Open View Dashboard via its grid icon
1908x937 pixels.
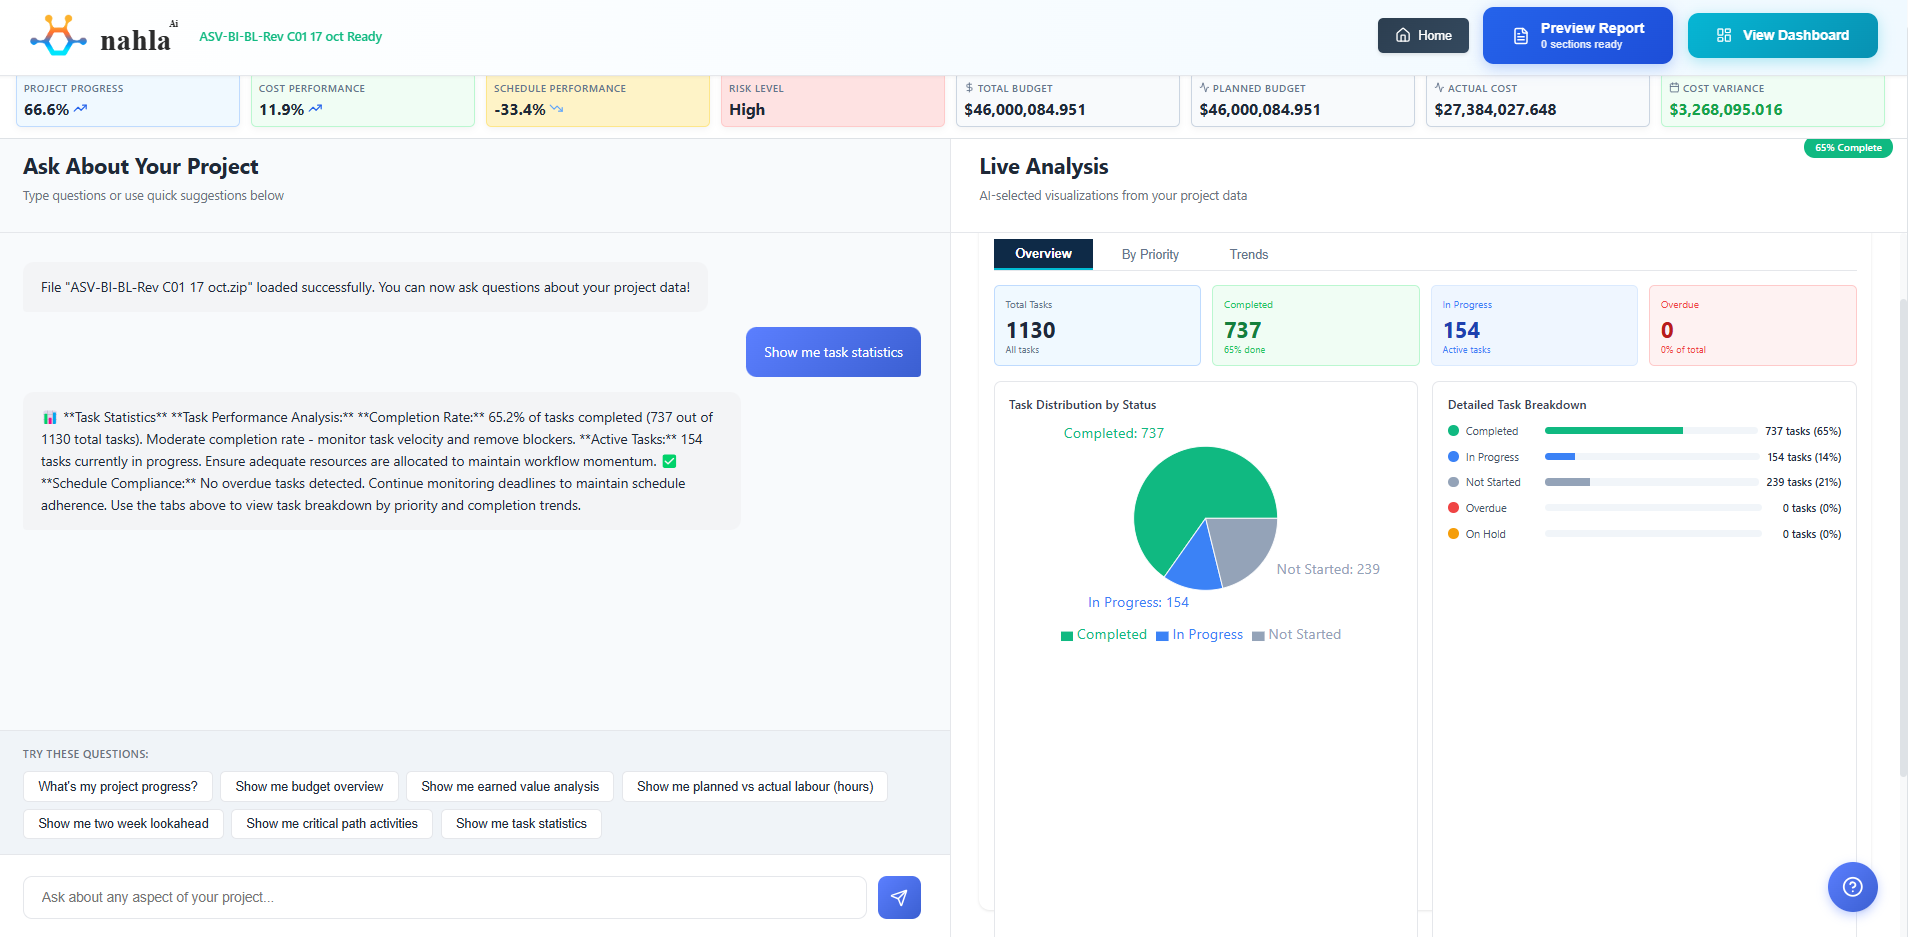click(x=1722, y=35)
